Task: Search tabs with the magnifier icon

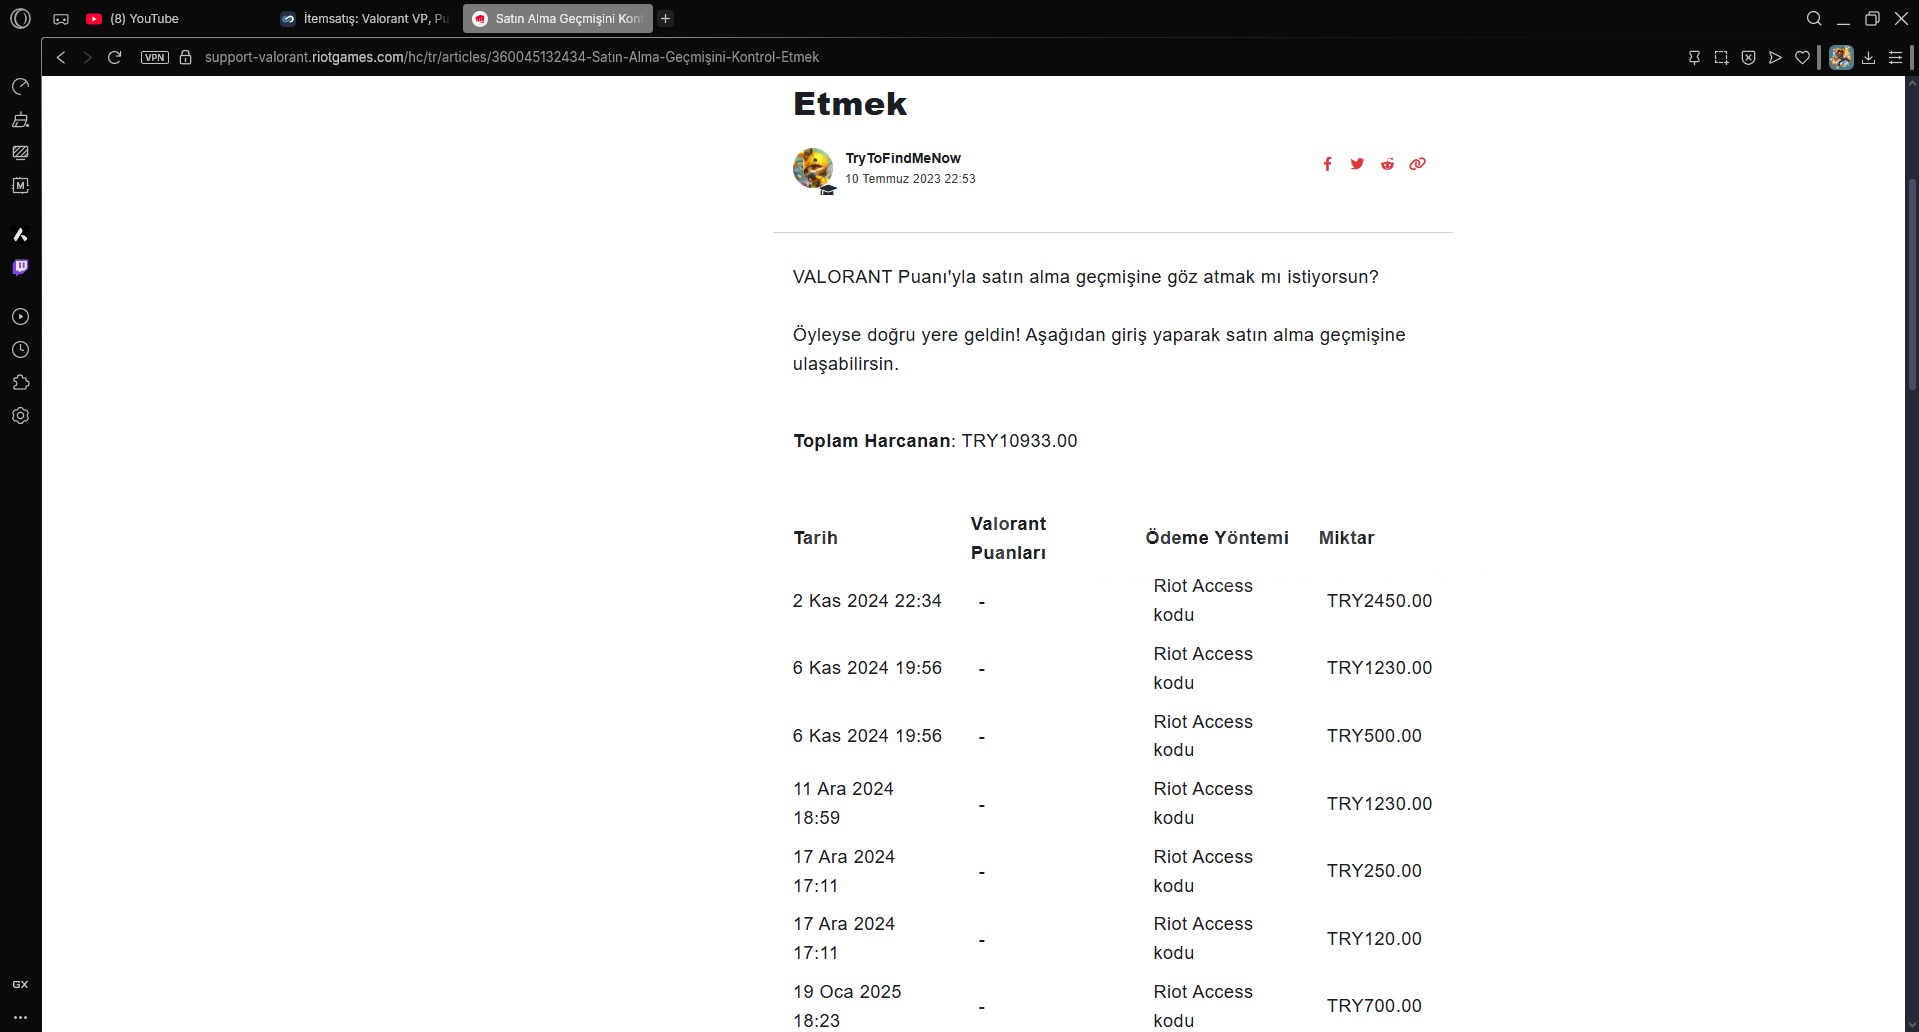Action: (1814, 18)
